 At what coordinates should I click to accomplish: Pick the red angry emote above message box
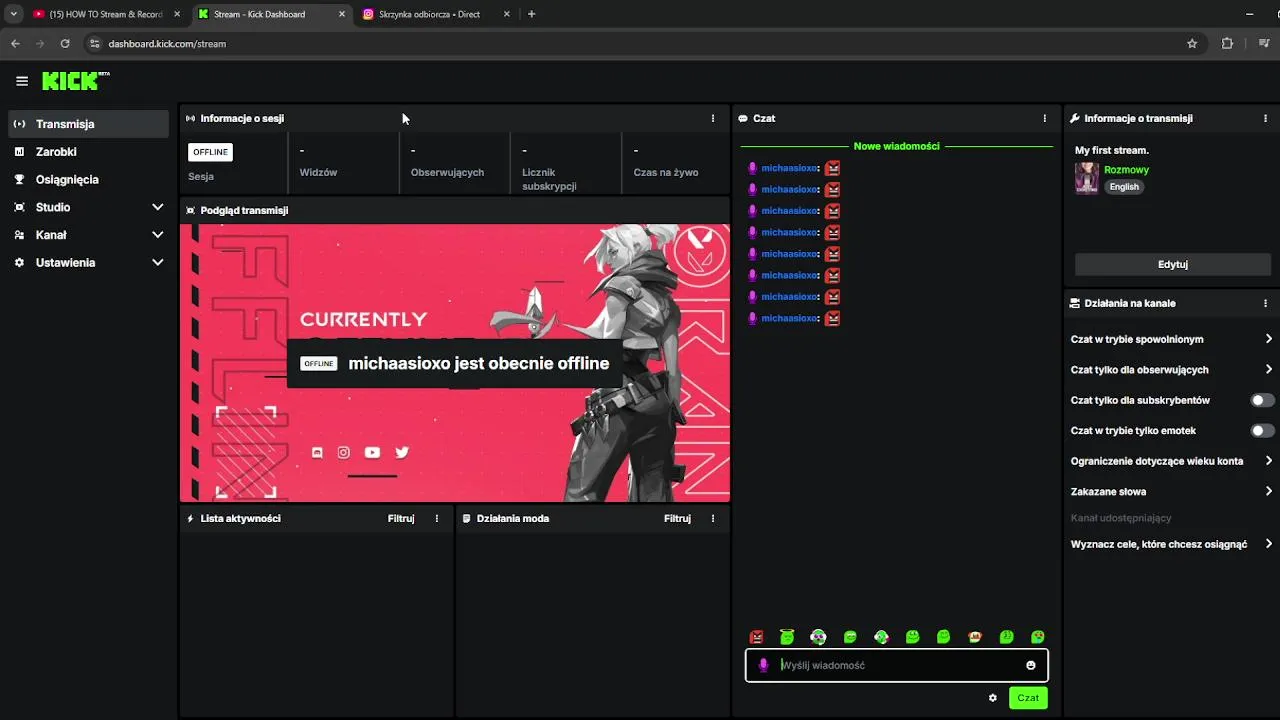pos(757,637)
